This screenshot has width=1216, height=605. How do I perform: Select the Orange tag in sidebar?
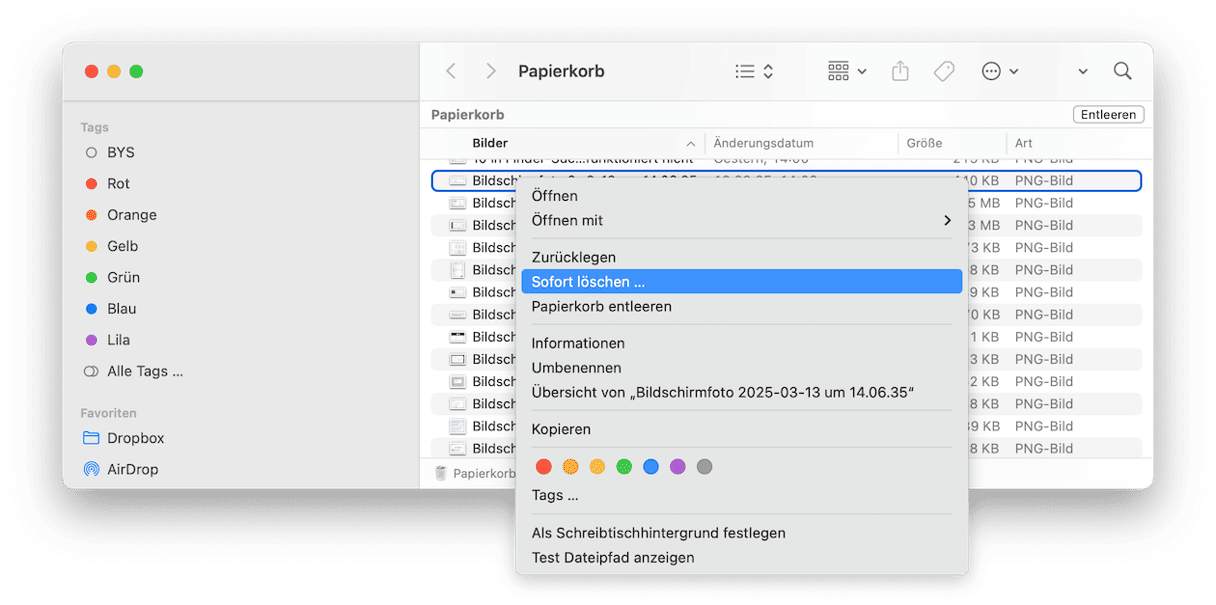[121, 215]
